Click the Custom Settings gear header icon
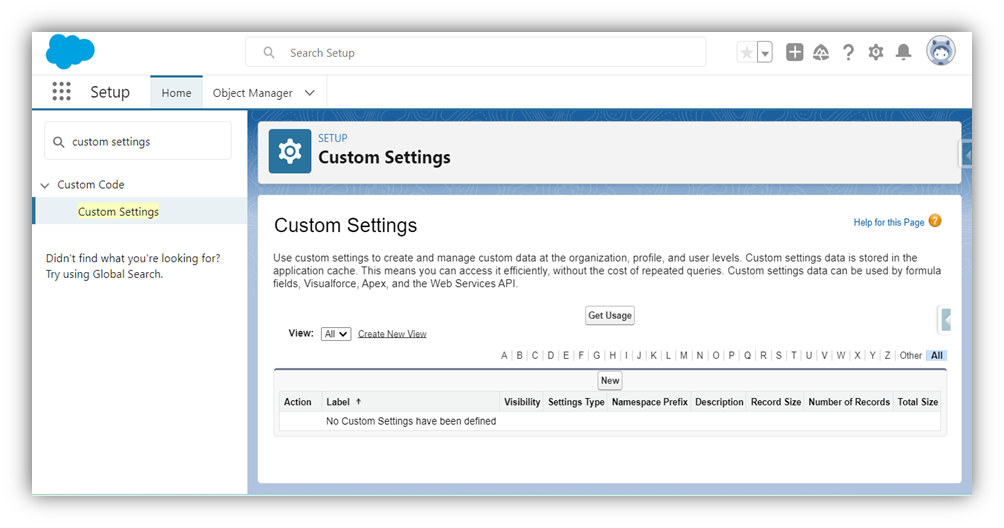This screenshot has width=1004, height=528. click(x=290, y=151)
